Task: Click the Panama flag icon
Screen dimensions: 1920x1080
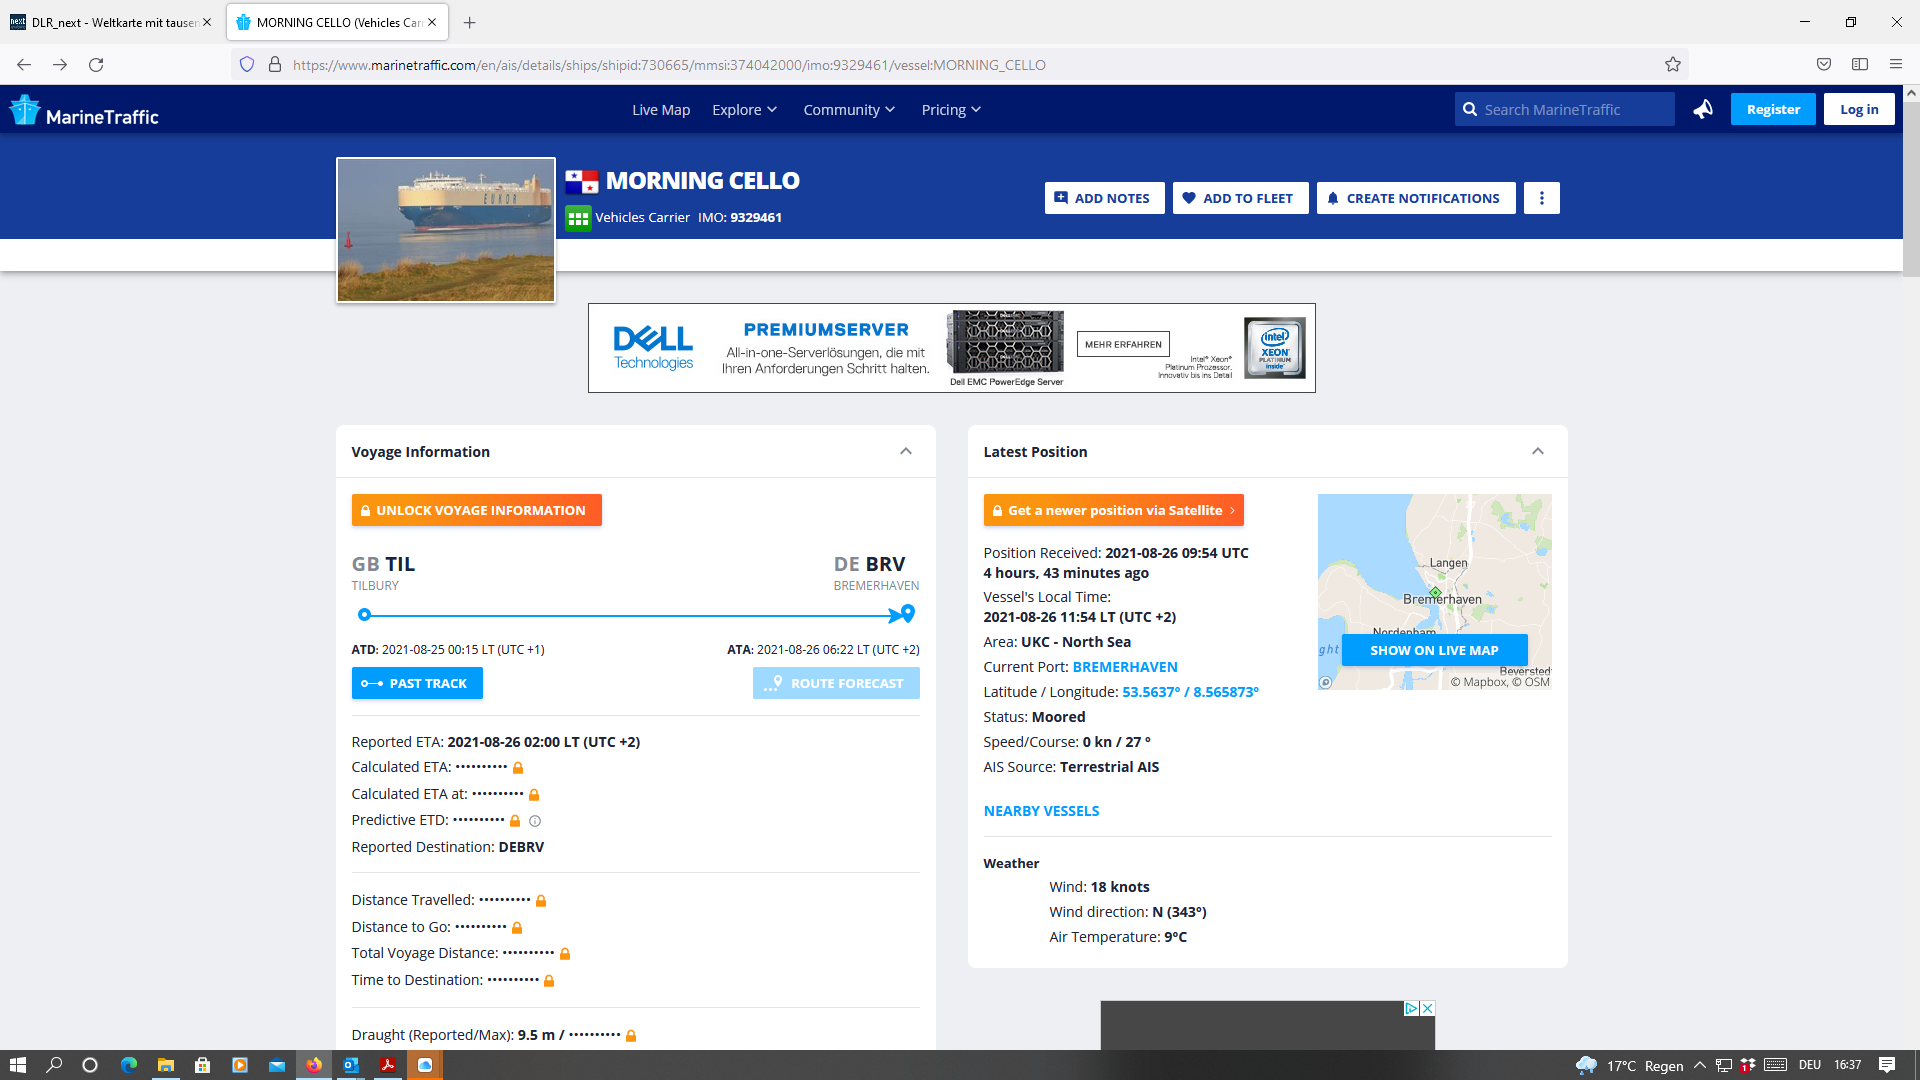Action: [581, 181]
